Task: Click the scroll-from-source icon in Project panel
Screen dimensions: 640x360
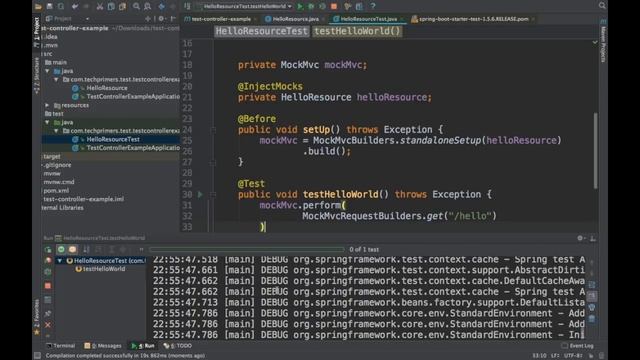Action: pos(148,19)
